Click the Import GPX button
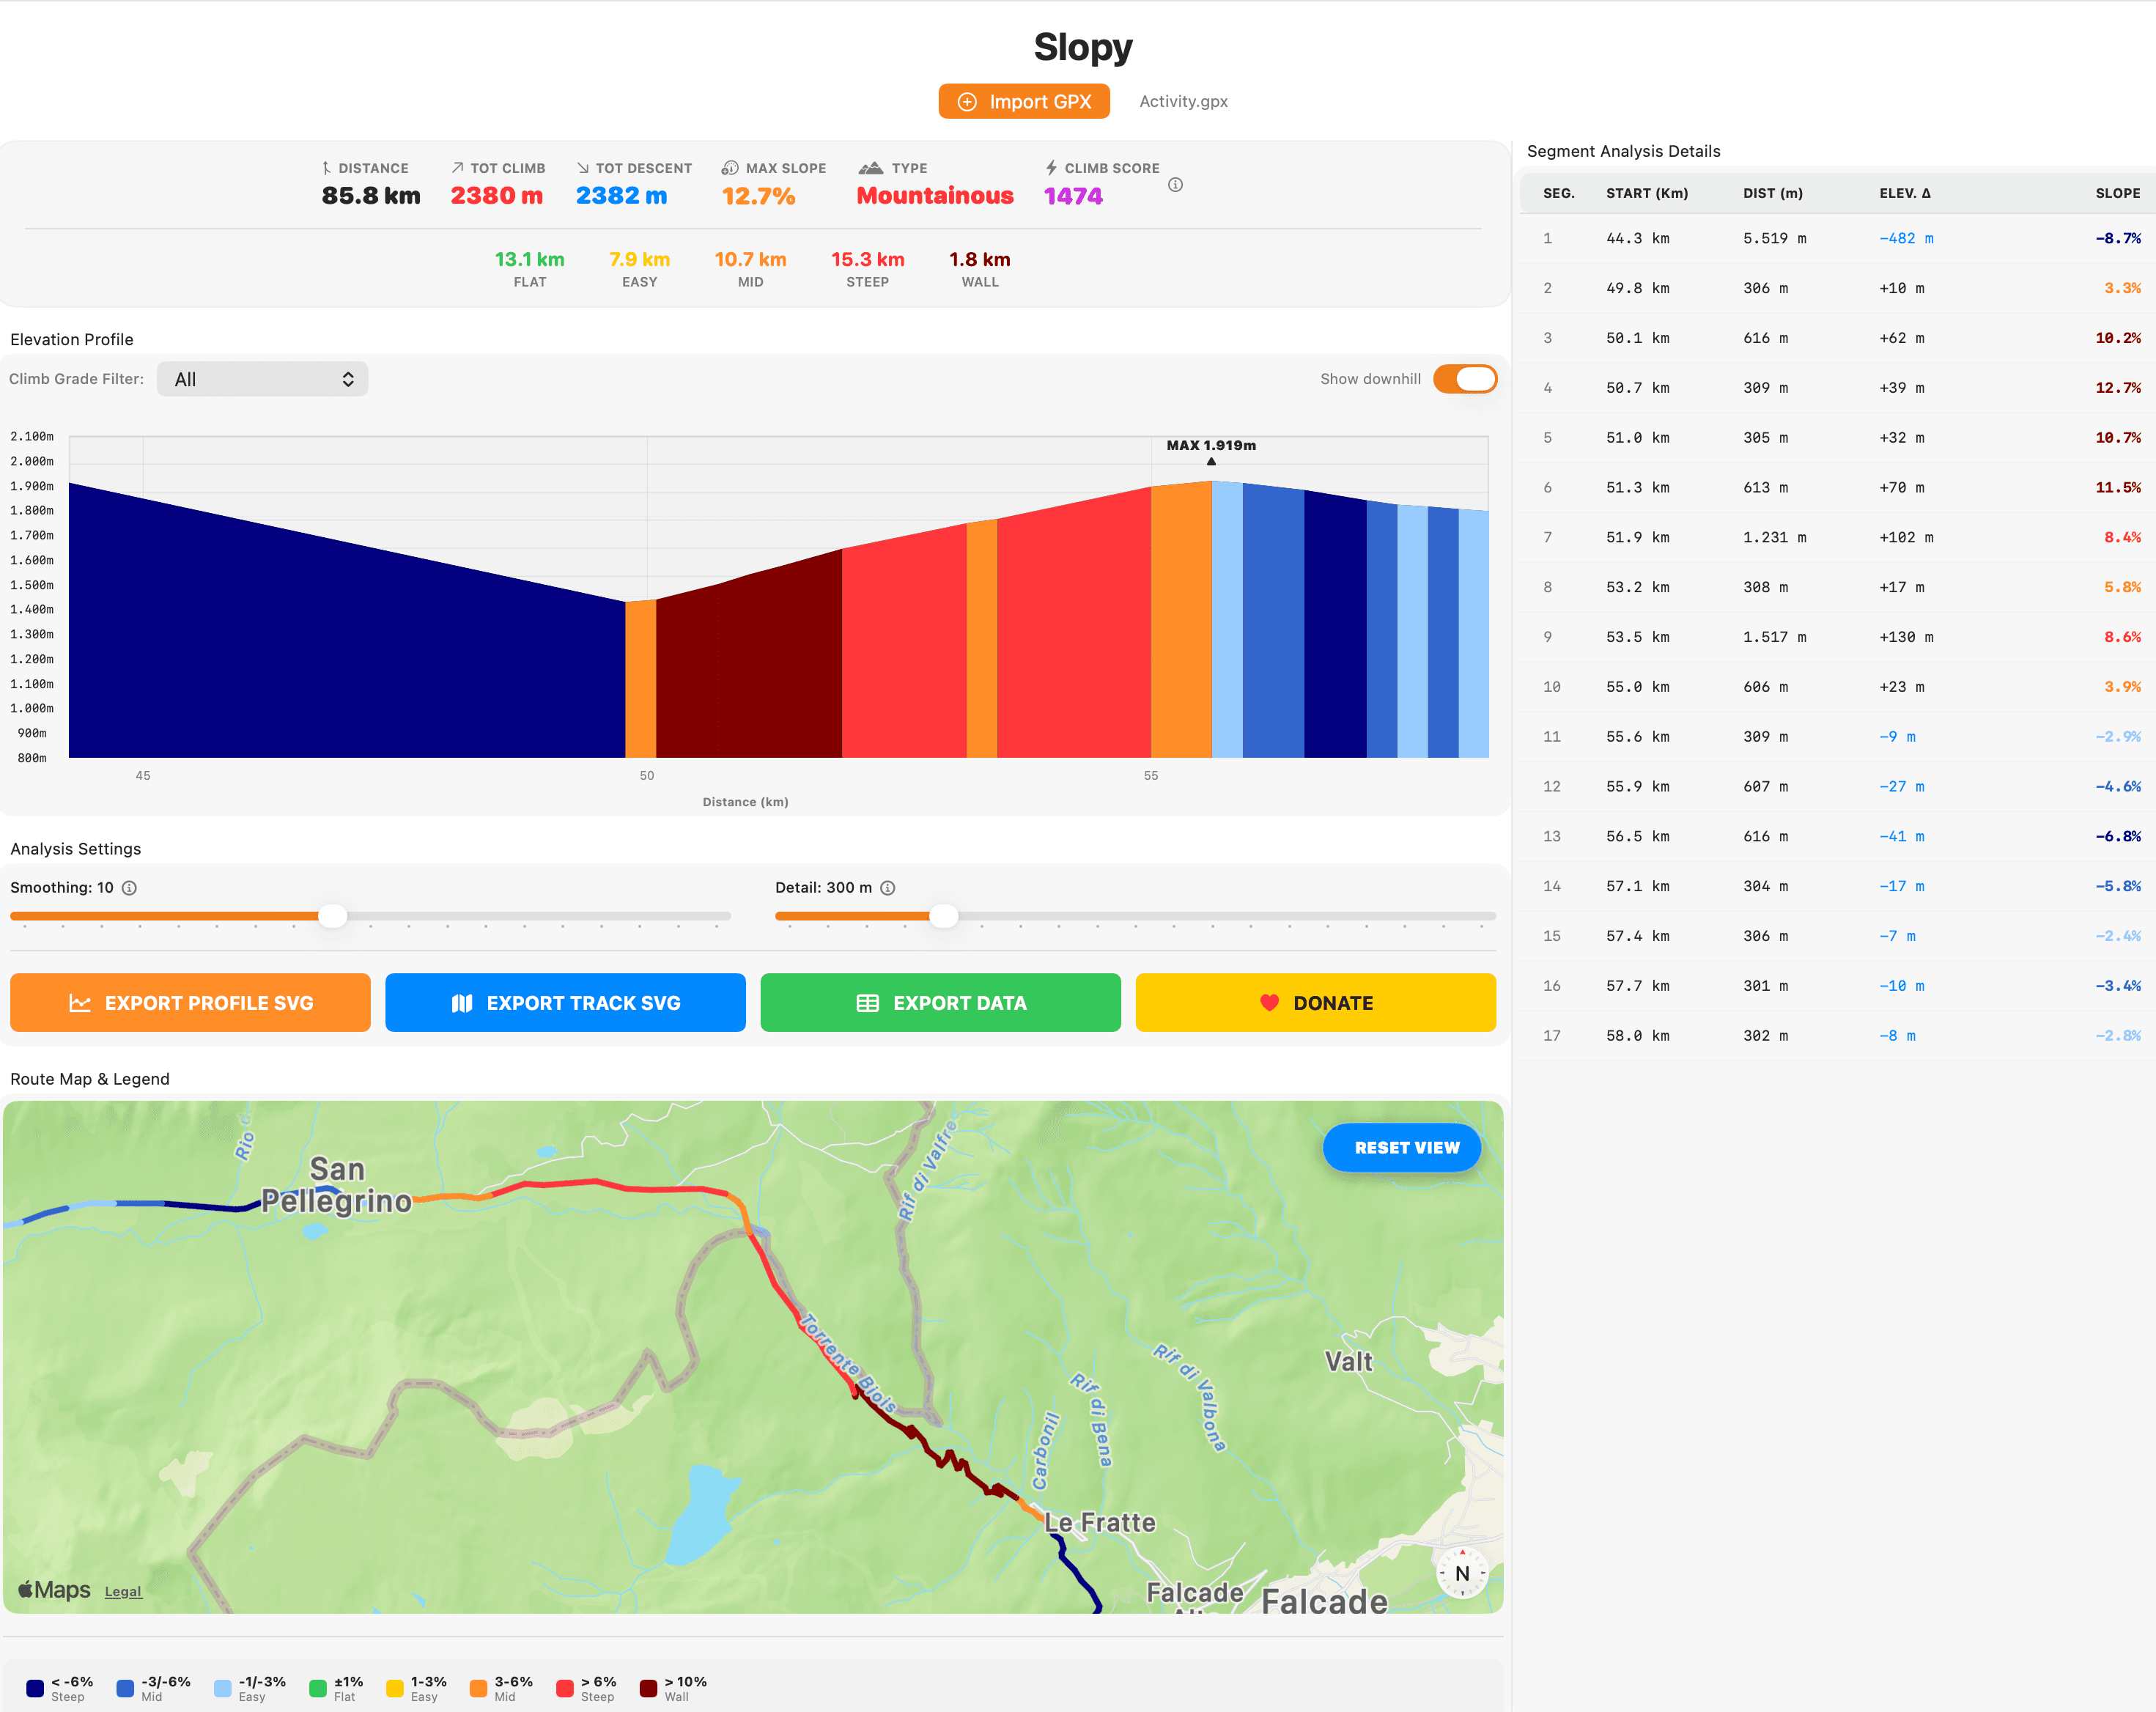The height and width of the screenshot is (1712, 2156). coord(1024,101)
